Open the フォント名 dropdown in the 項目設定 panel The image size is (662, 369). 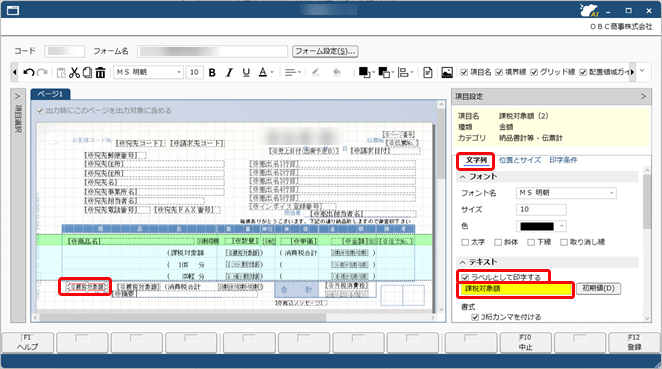pos(611,193)
